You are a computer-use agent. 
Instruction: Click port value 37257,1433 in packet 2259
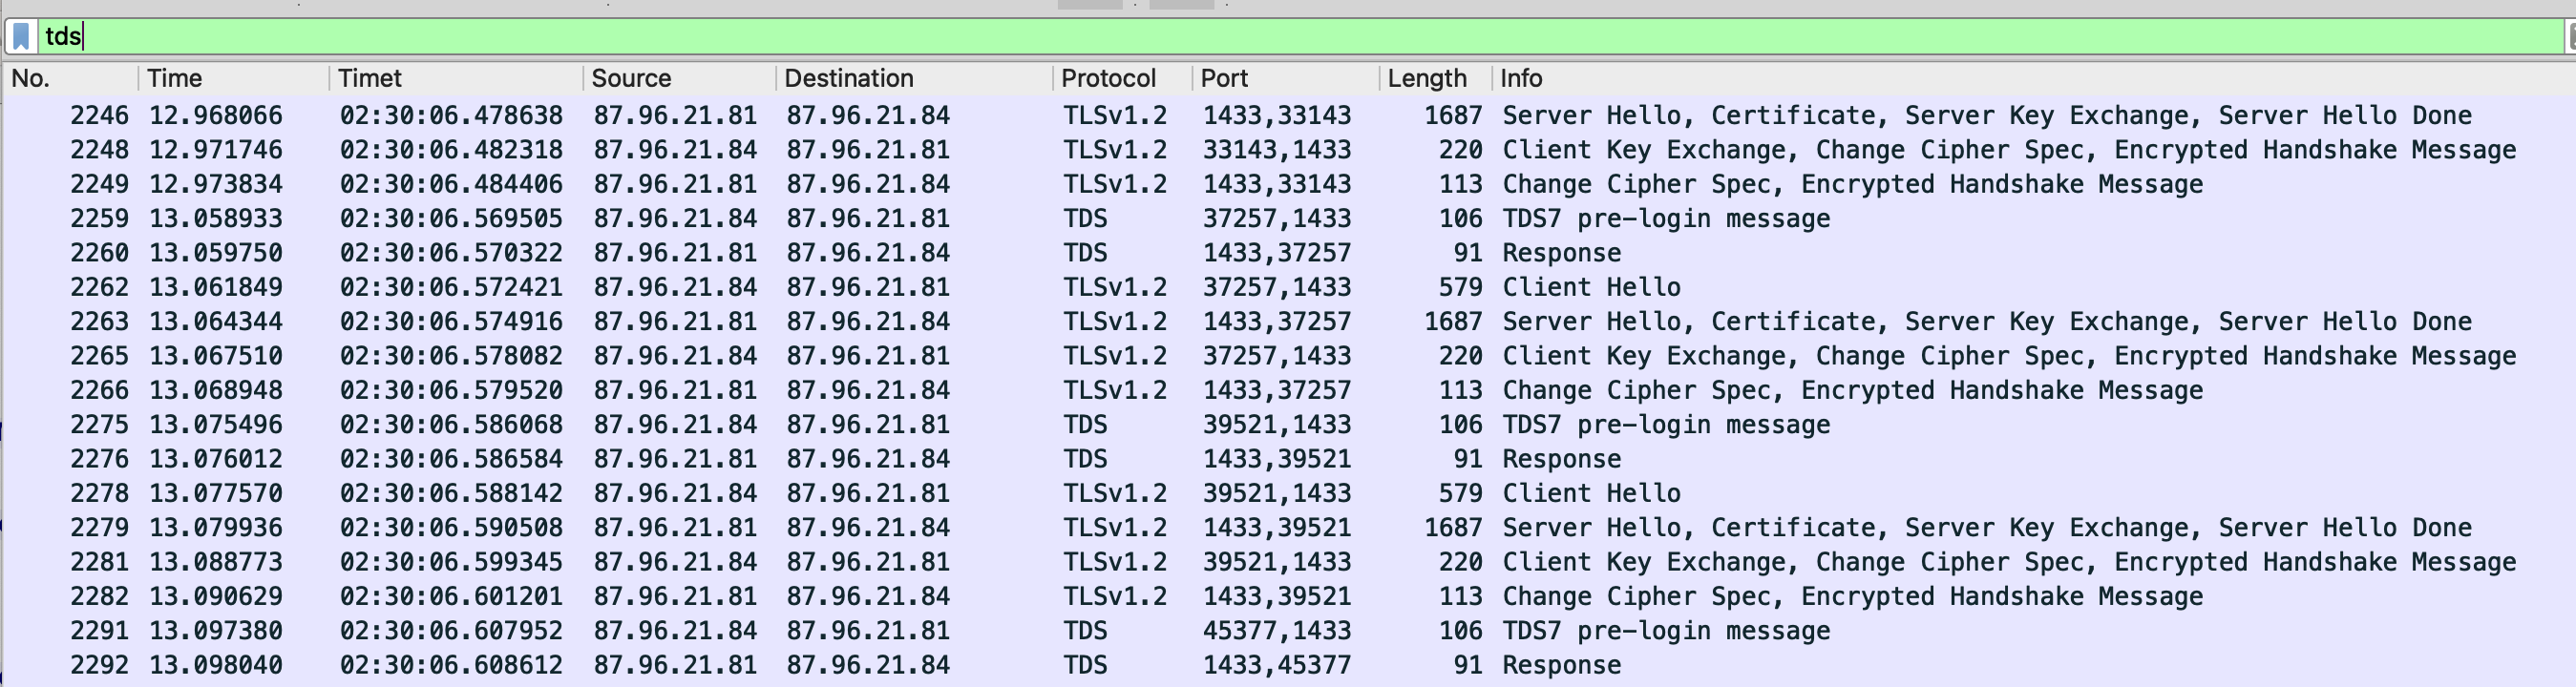tap(1277, 218)
